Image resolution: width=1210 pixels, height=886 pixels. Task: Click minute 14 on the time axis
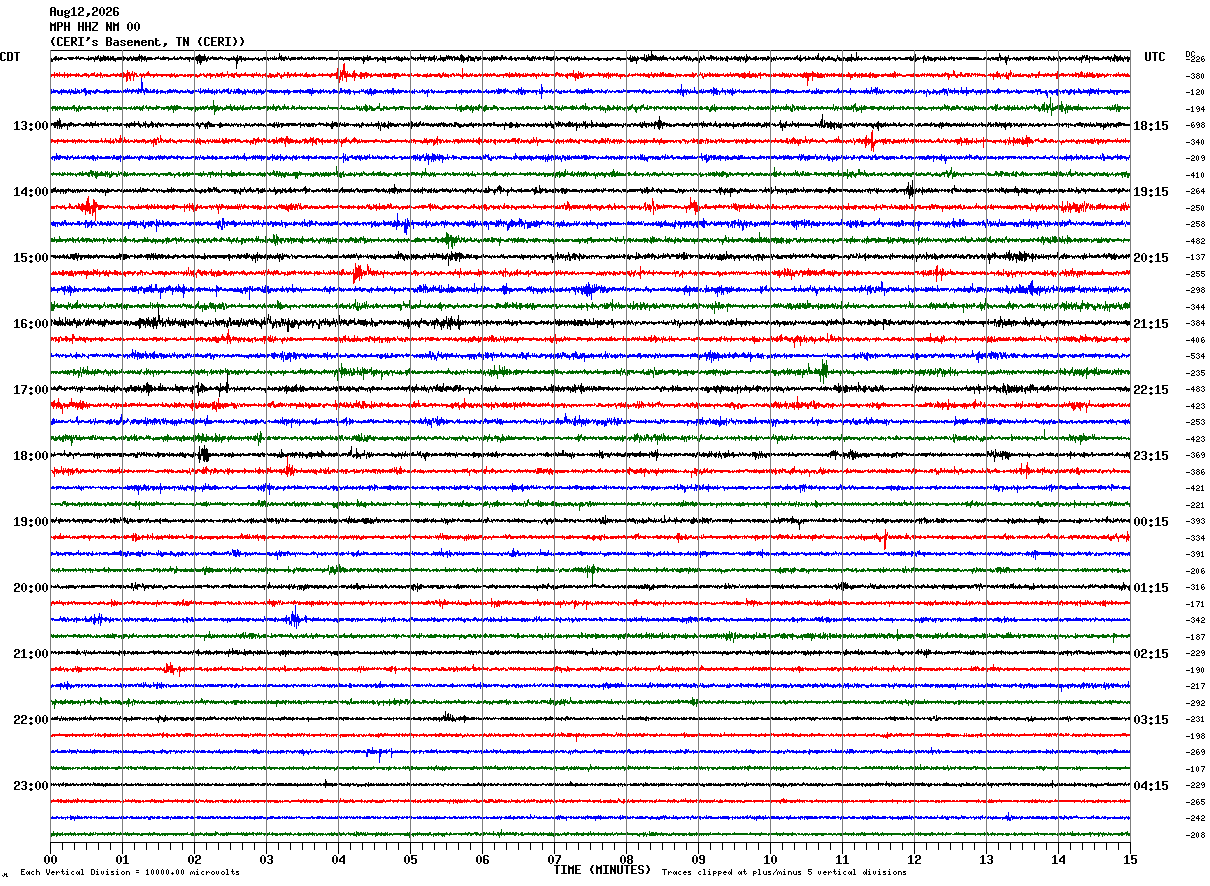pos(1058,859)
